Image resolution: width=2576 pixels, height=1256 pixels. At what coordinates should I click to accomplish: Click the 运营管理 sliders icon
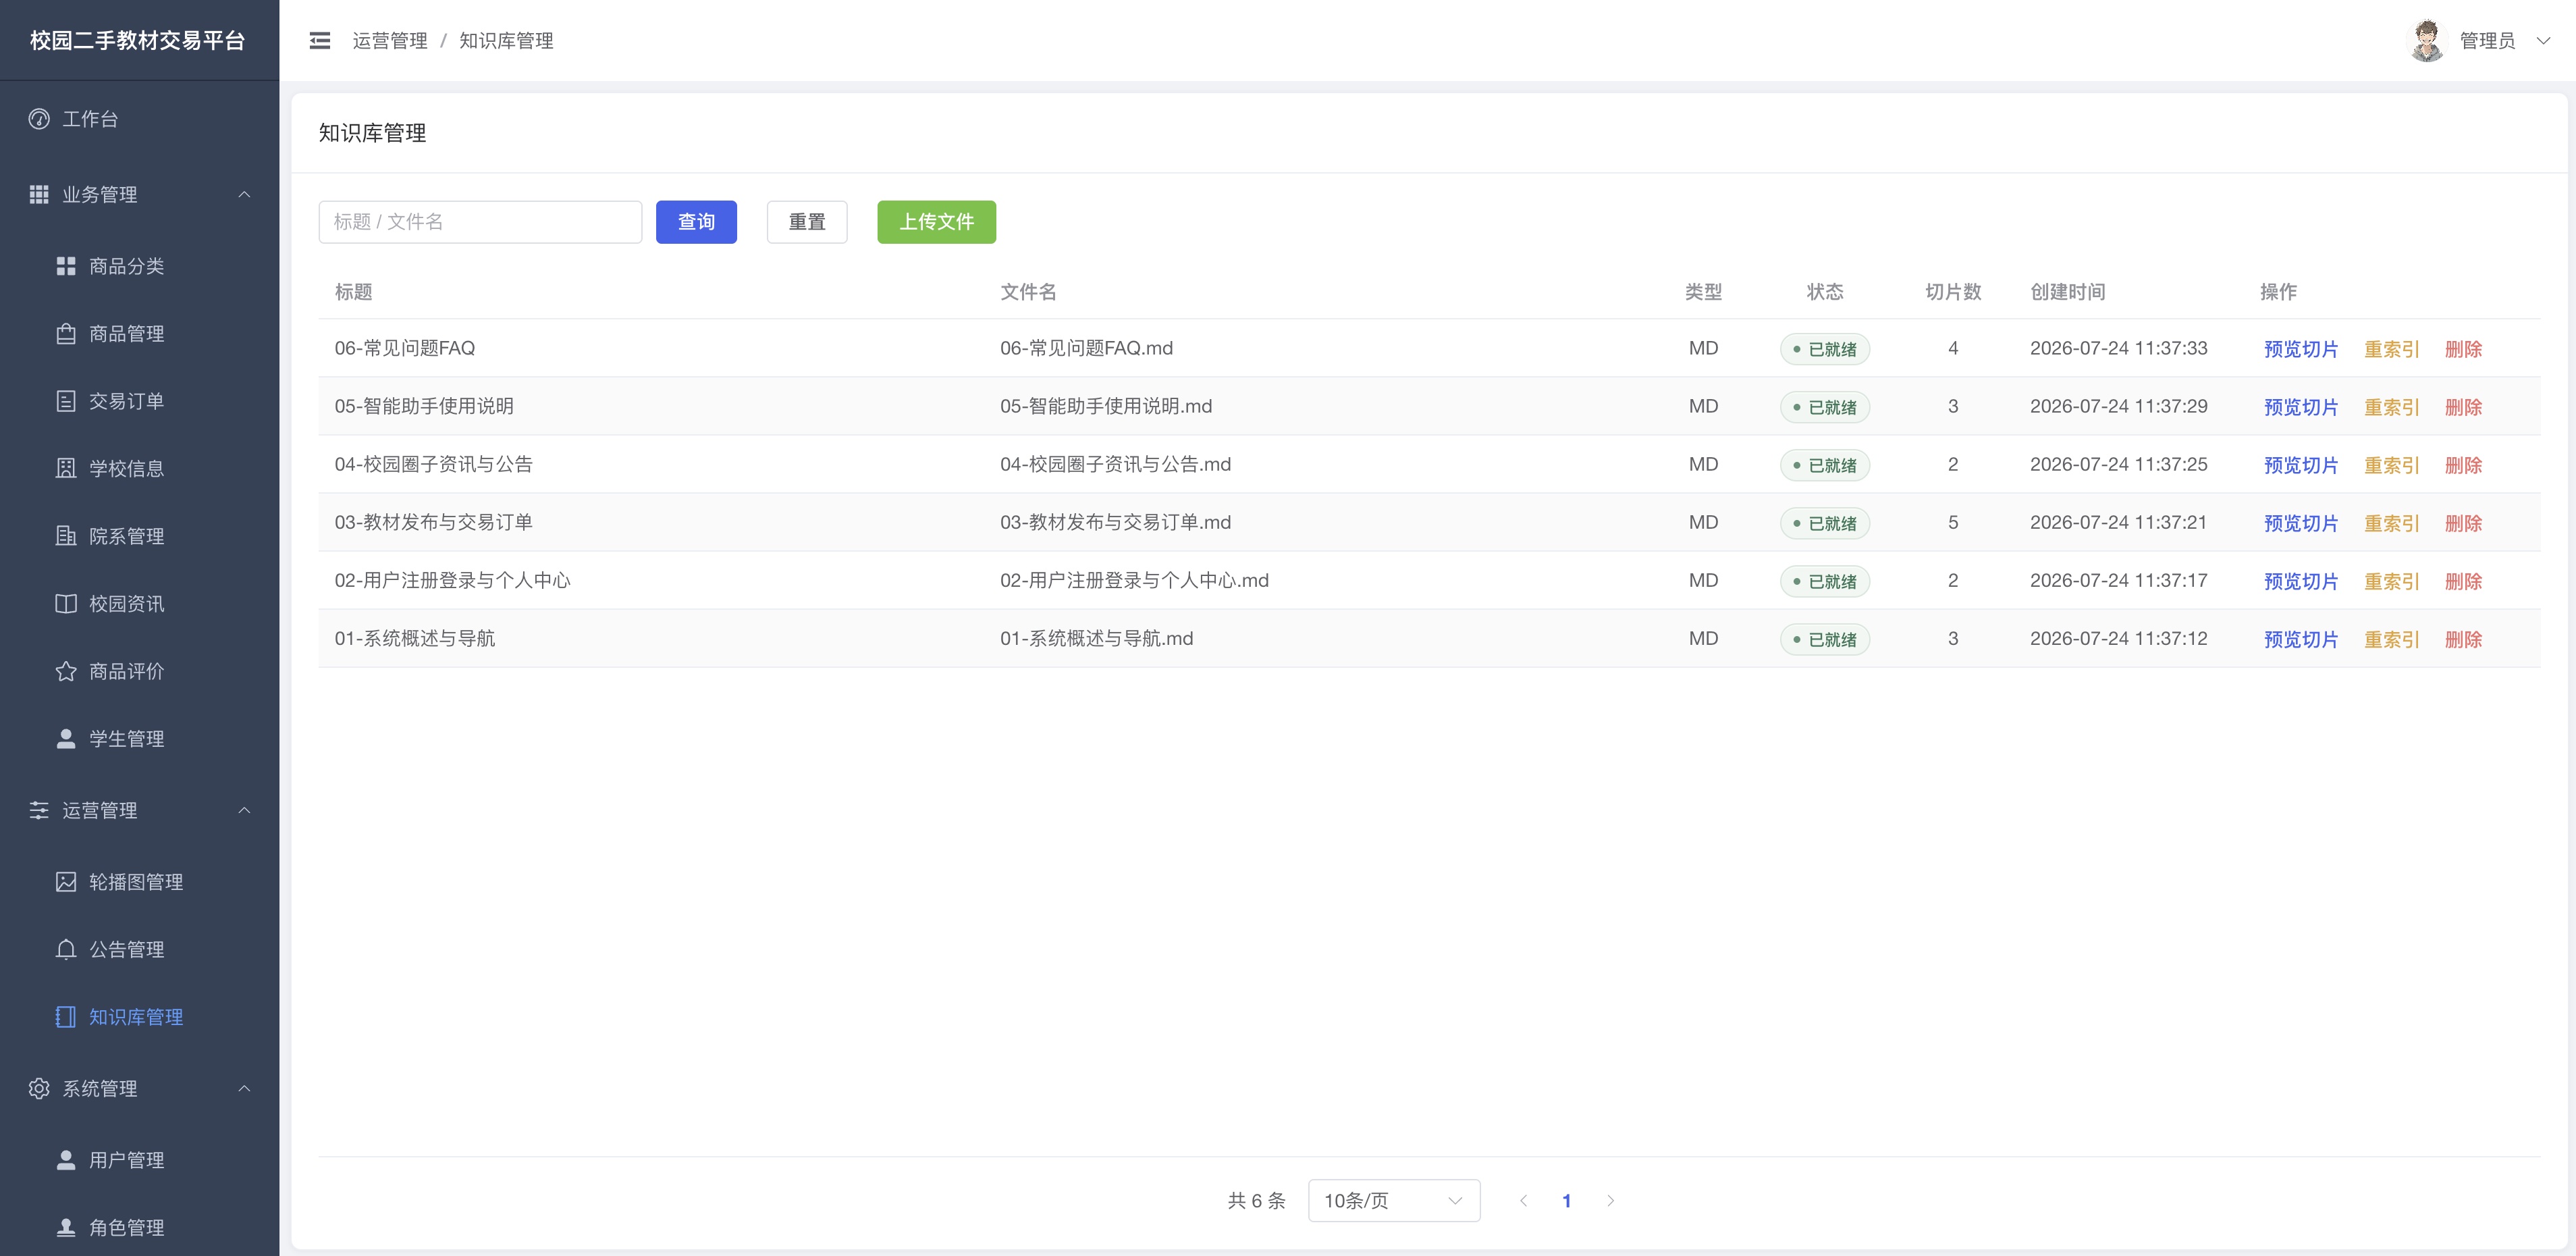[39, 810]
